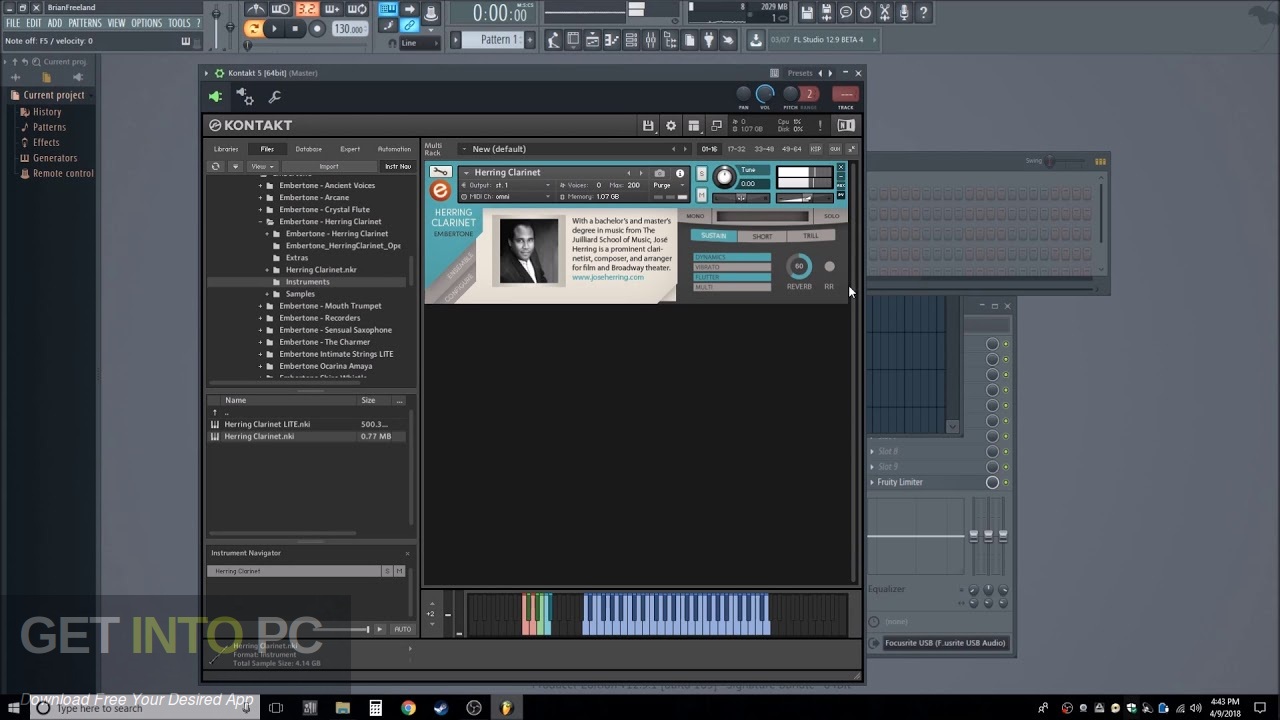
Task: Toggle MONO mode on clarinet interface
Action: pyautogui.click(x=696, y=216)
